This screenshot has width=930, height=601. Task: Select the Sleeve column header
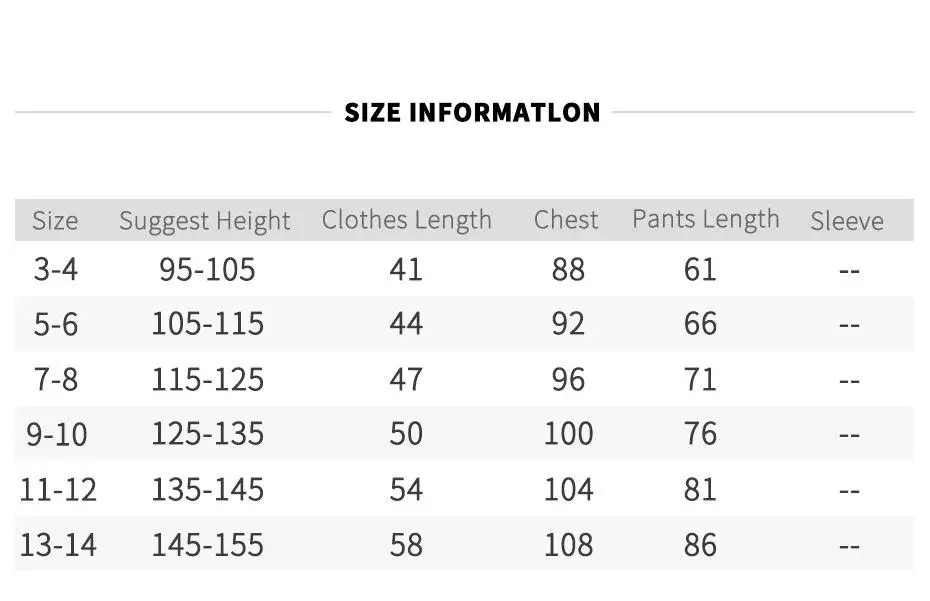[847, 221]
